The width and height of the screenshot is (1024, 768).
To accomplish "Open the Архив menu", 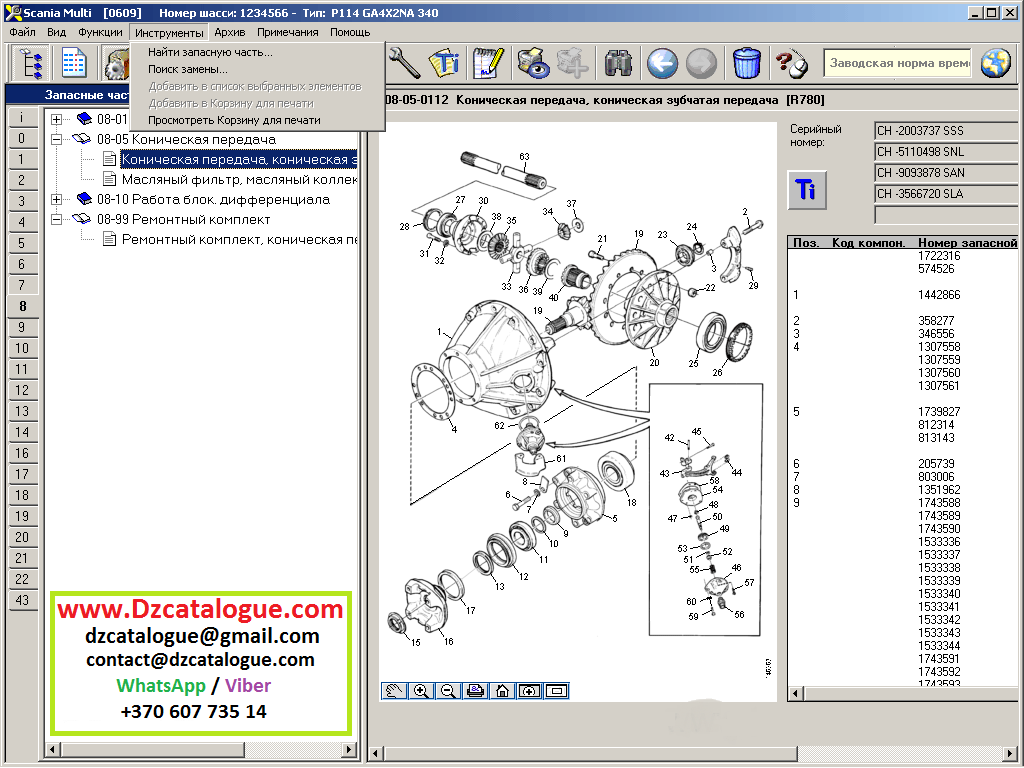I will [x=230, y=32].
